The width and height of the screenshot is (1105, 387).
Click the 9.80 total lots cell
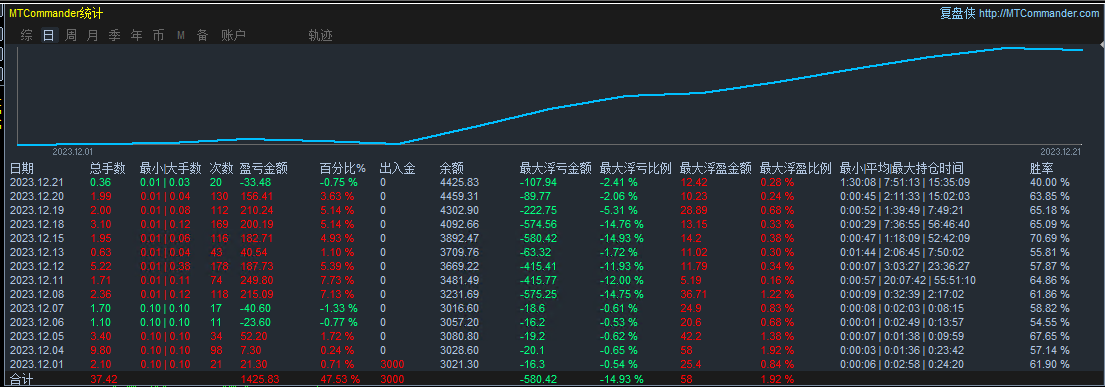pos(101,350)
